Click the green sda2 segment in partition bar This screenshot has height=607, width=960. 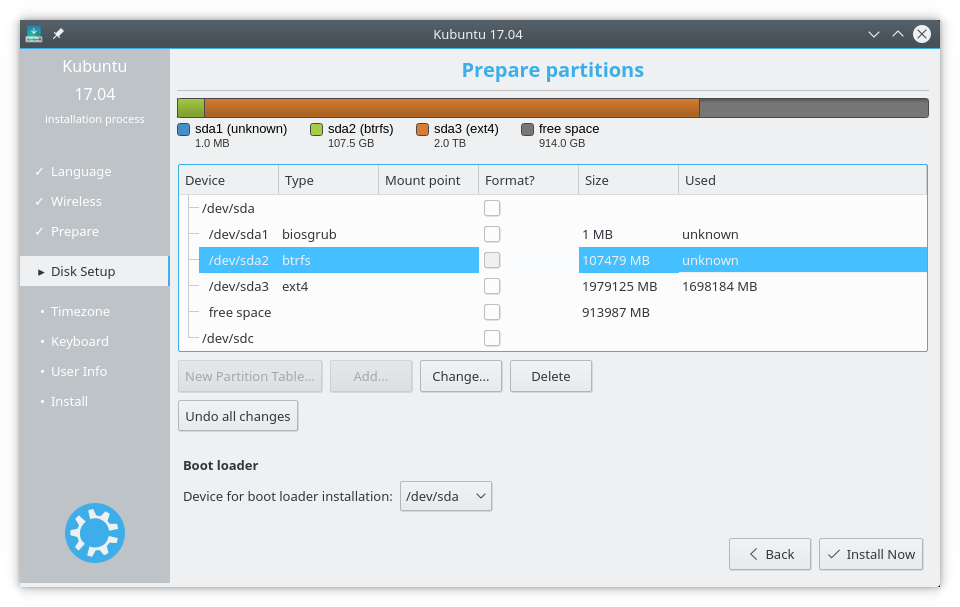coord(191,108)
